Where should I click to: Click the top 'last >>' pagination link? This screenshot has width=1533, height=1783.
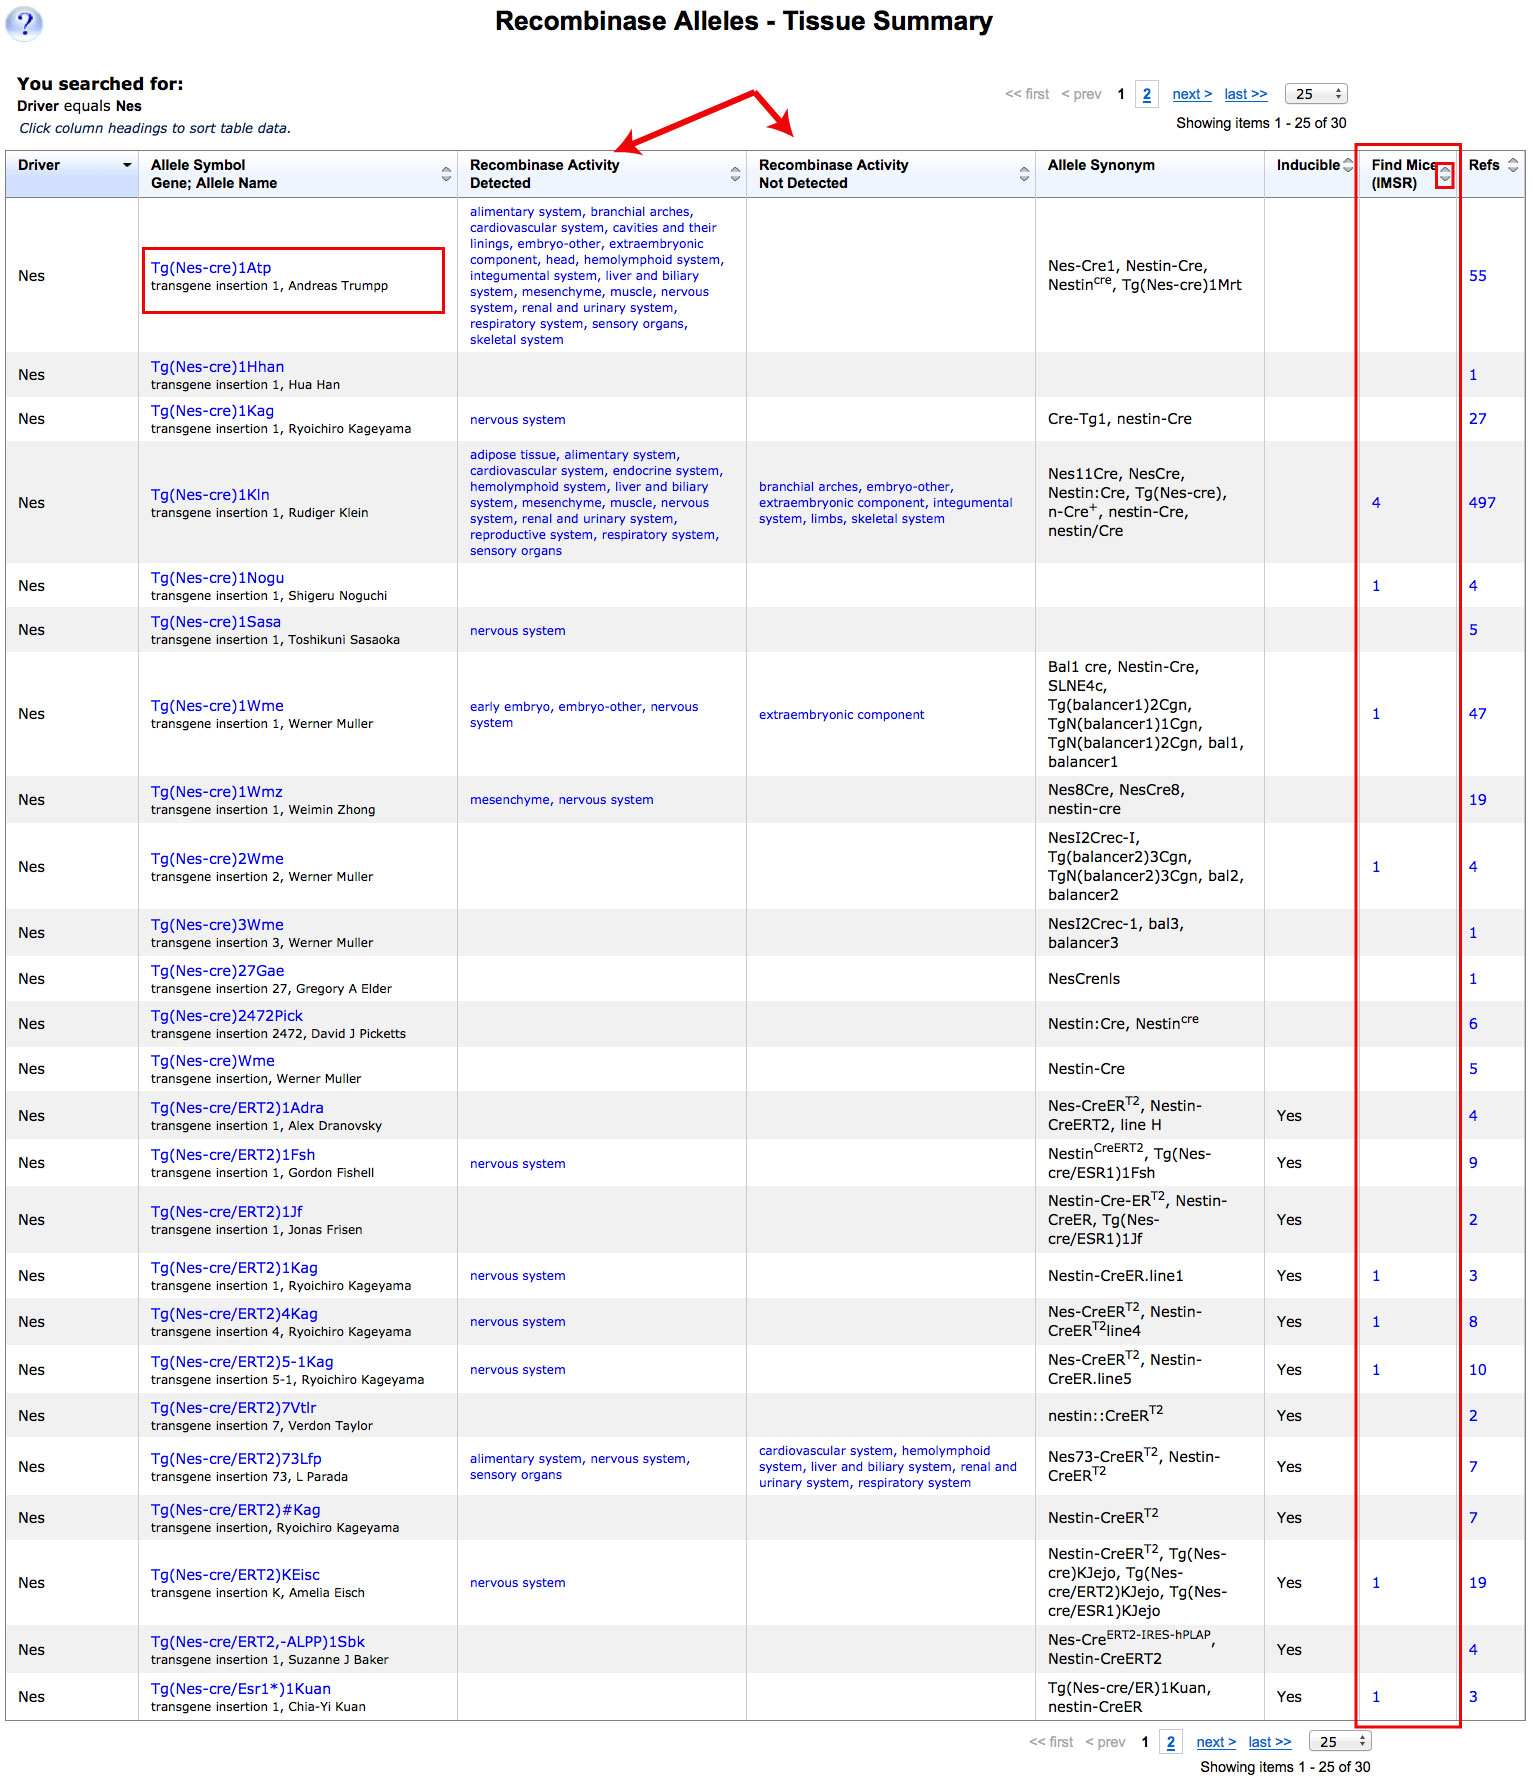[1245, 94]
